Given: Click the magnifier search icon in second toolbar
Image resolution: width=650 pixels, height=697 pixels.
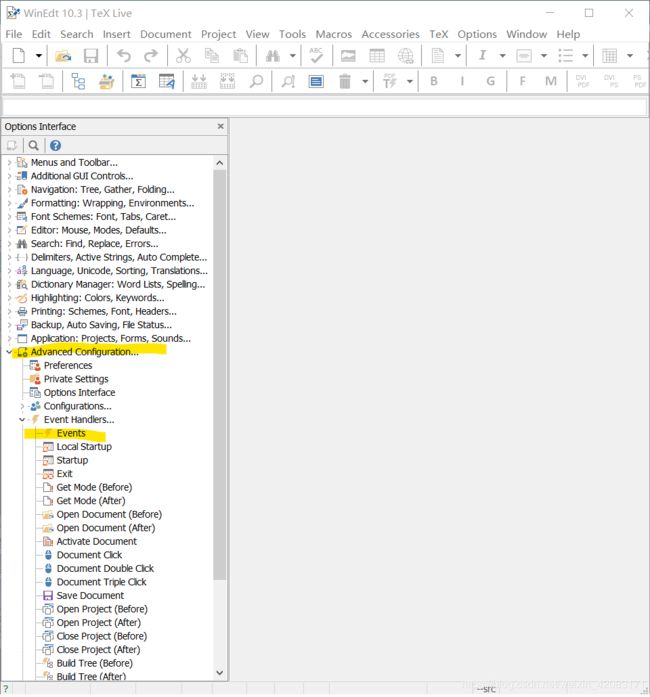Looking at the screenshot, I should (x=257, y=81).
